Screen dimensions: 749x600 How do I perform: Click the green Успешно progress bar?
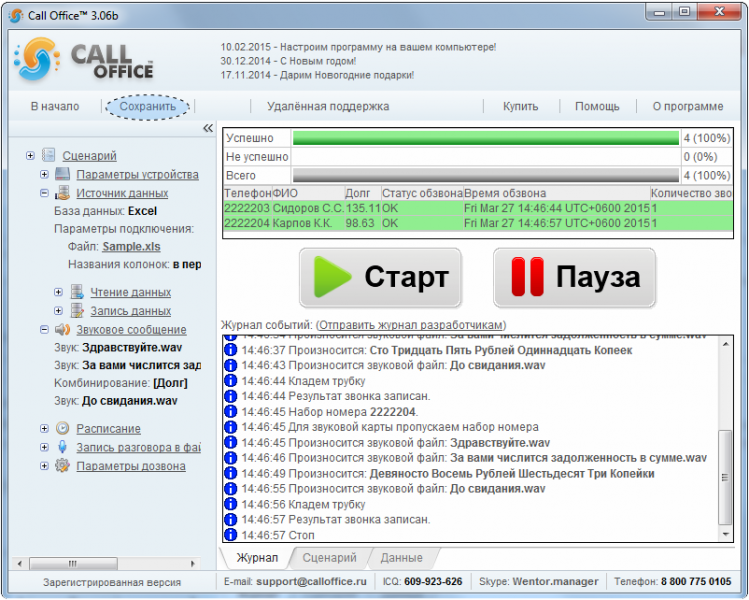coord(486,138)
